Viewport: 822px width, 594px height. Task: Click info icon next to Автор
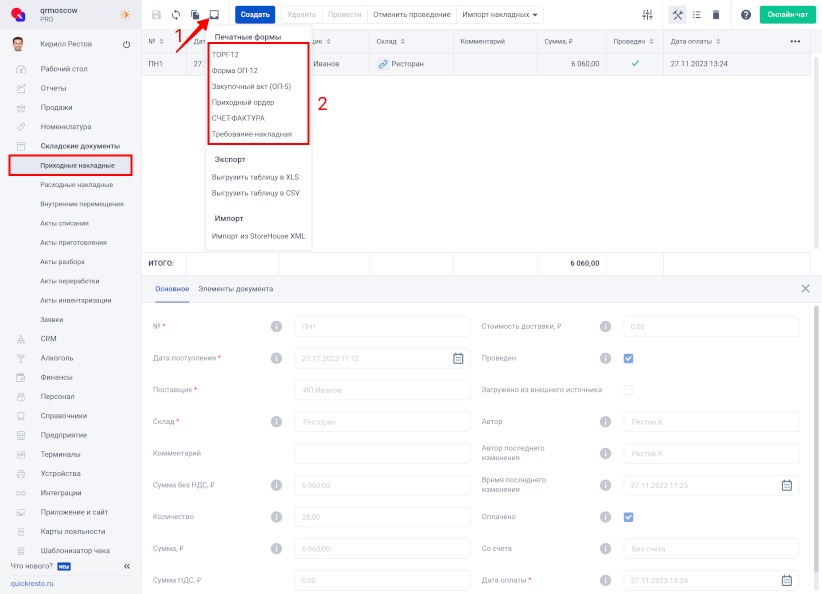click(605, 422)
